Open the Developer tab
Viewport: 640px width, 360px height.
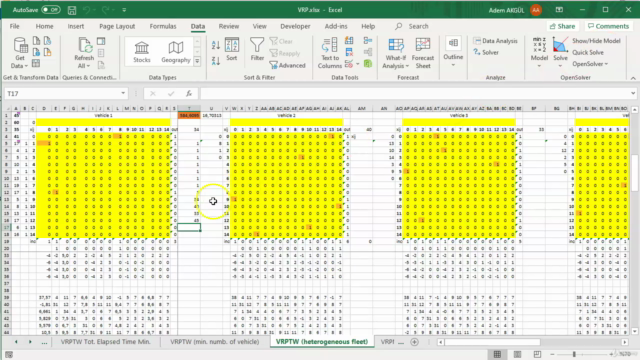click(295, 26)
